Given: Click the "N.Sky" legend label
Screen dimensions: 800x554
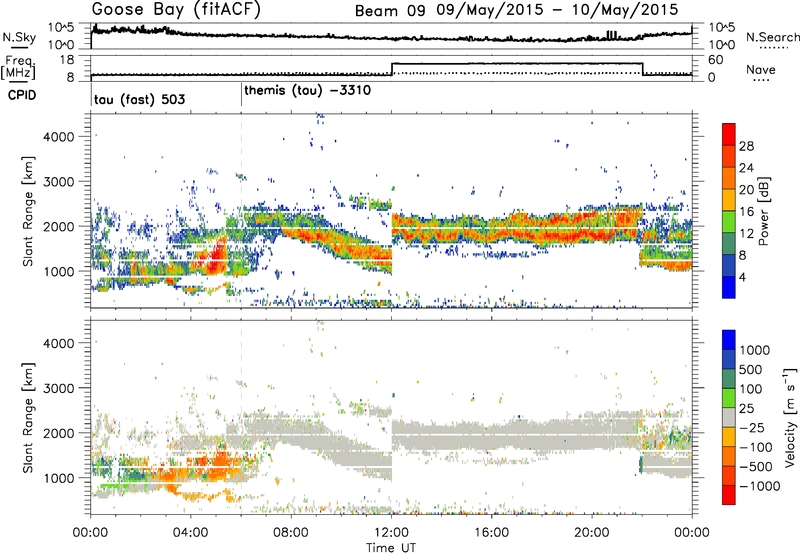Looking at the screenshot, I should 19,37.
